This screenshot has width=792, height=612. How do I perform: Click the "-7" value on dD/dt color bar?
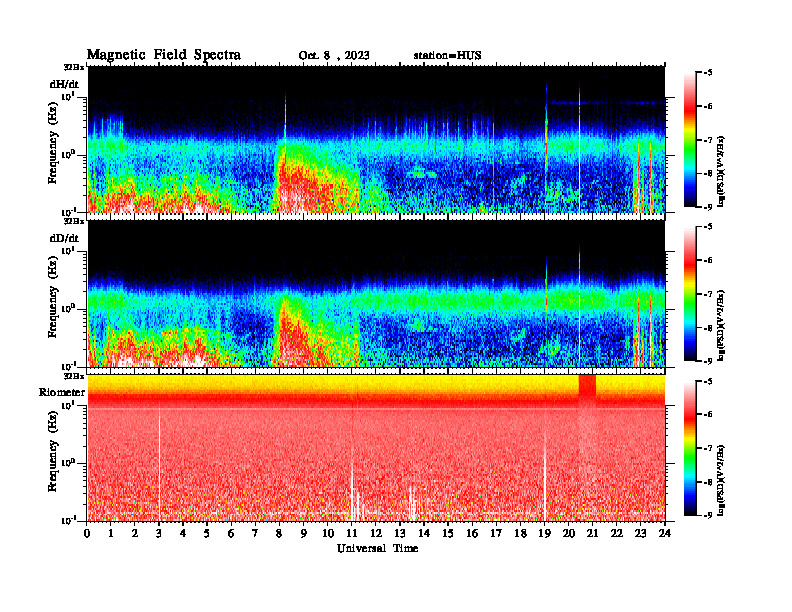(708, 294)
